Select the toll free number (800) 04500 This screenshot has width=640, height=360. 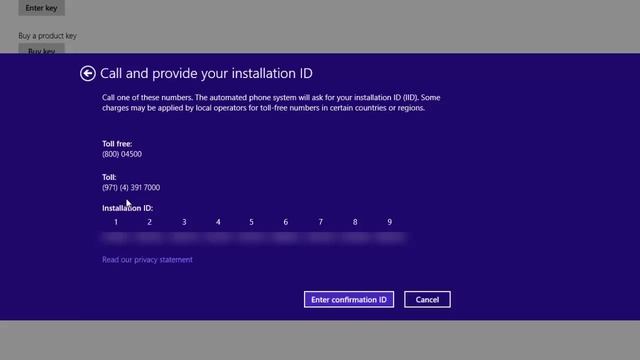tap(122, 154)
